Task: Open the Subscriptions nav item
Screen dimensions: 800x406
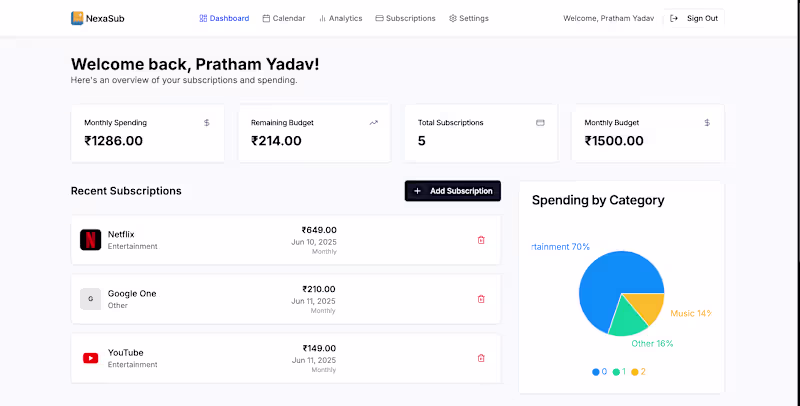Action: point(405,18)
